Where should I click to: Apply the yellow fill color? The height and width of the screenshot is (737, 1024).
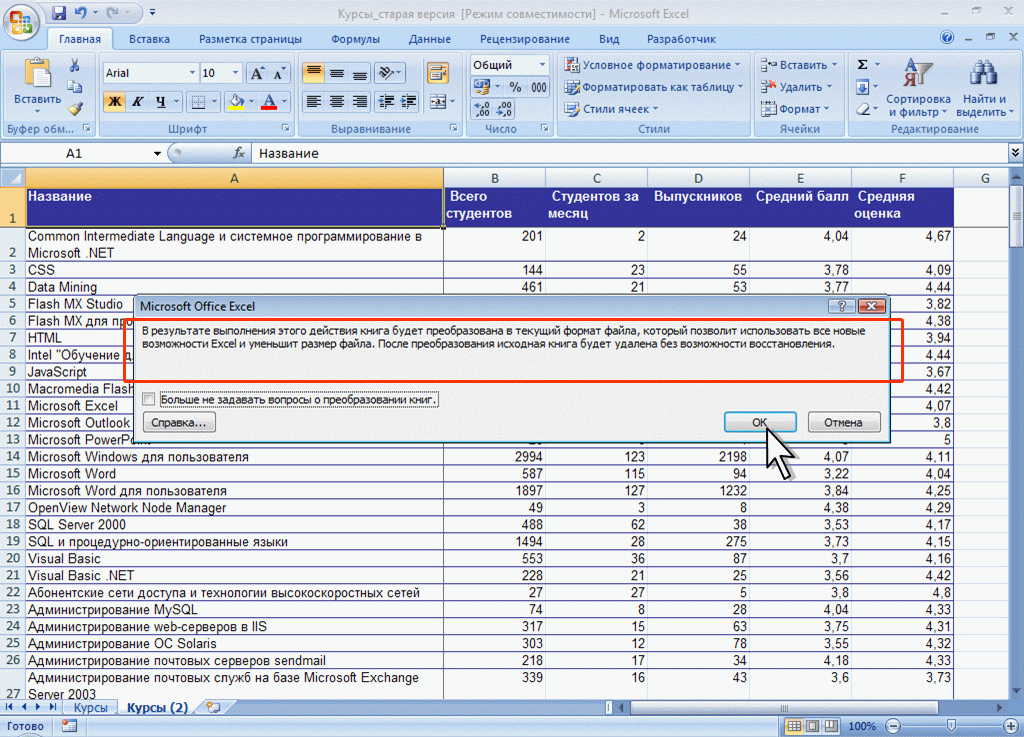point(236,101)
